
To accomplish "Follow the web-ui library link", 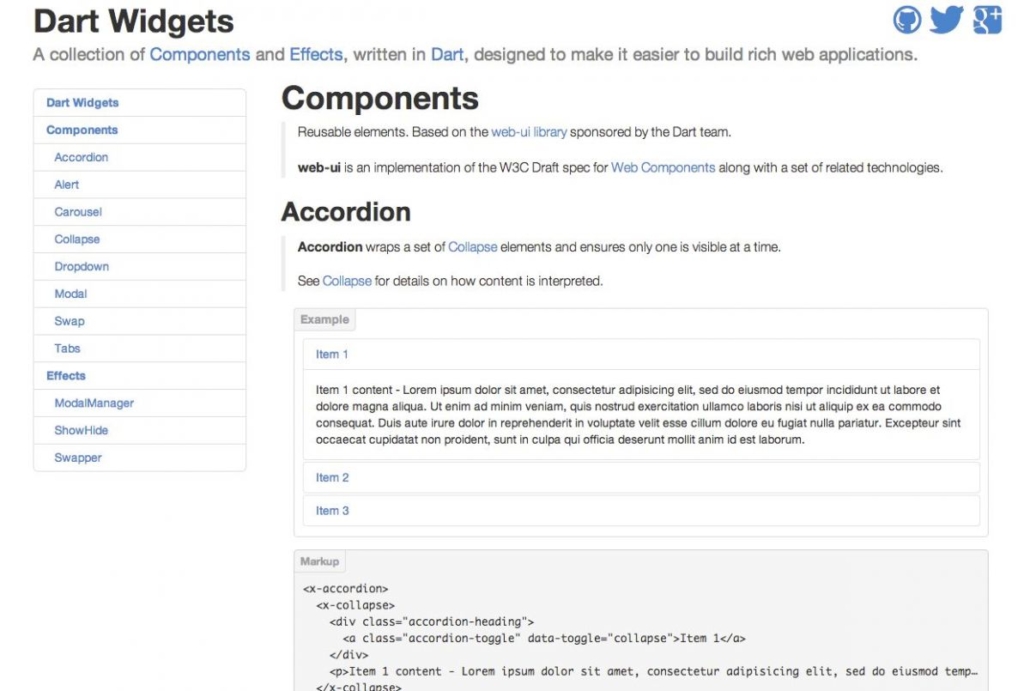I will 529,132.
